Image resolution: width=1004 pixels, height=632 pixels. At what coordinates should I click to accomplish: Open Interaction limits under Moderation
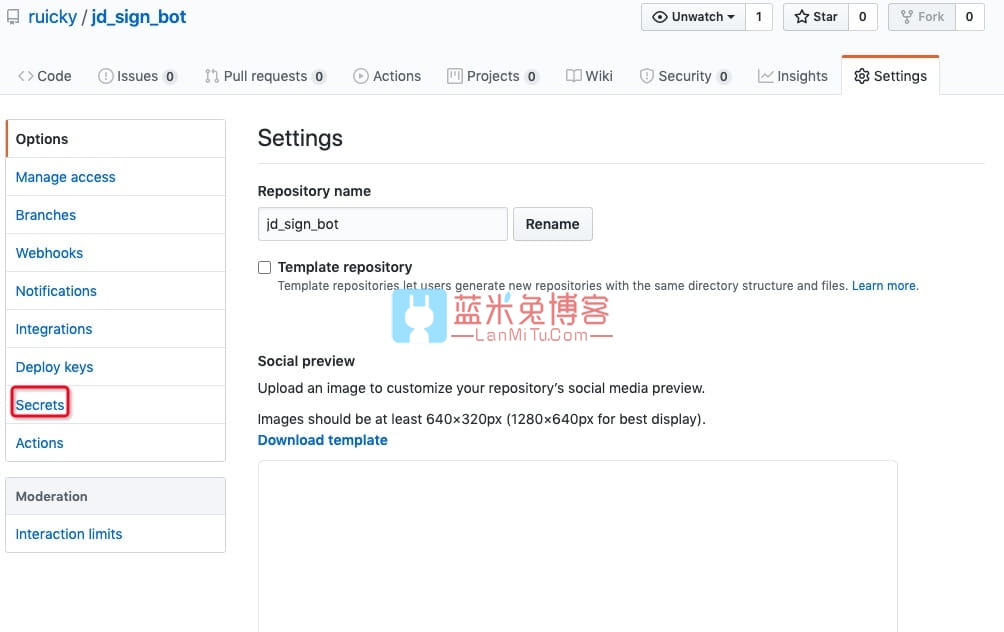115,534
